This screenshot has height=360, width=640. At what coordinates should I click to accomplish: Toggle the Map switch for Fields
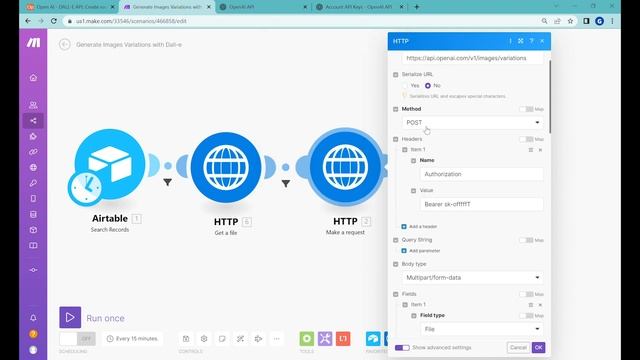point(526,294)
